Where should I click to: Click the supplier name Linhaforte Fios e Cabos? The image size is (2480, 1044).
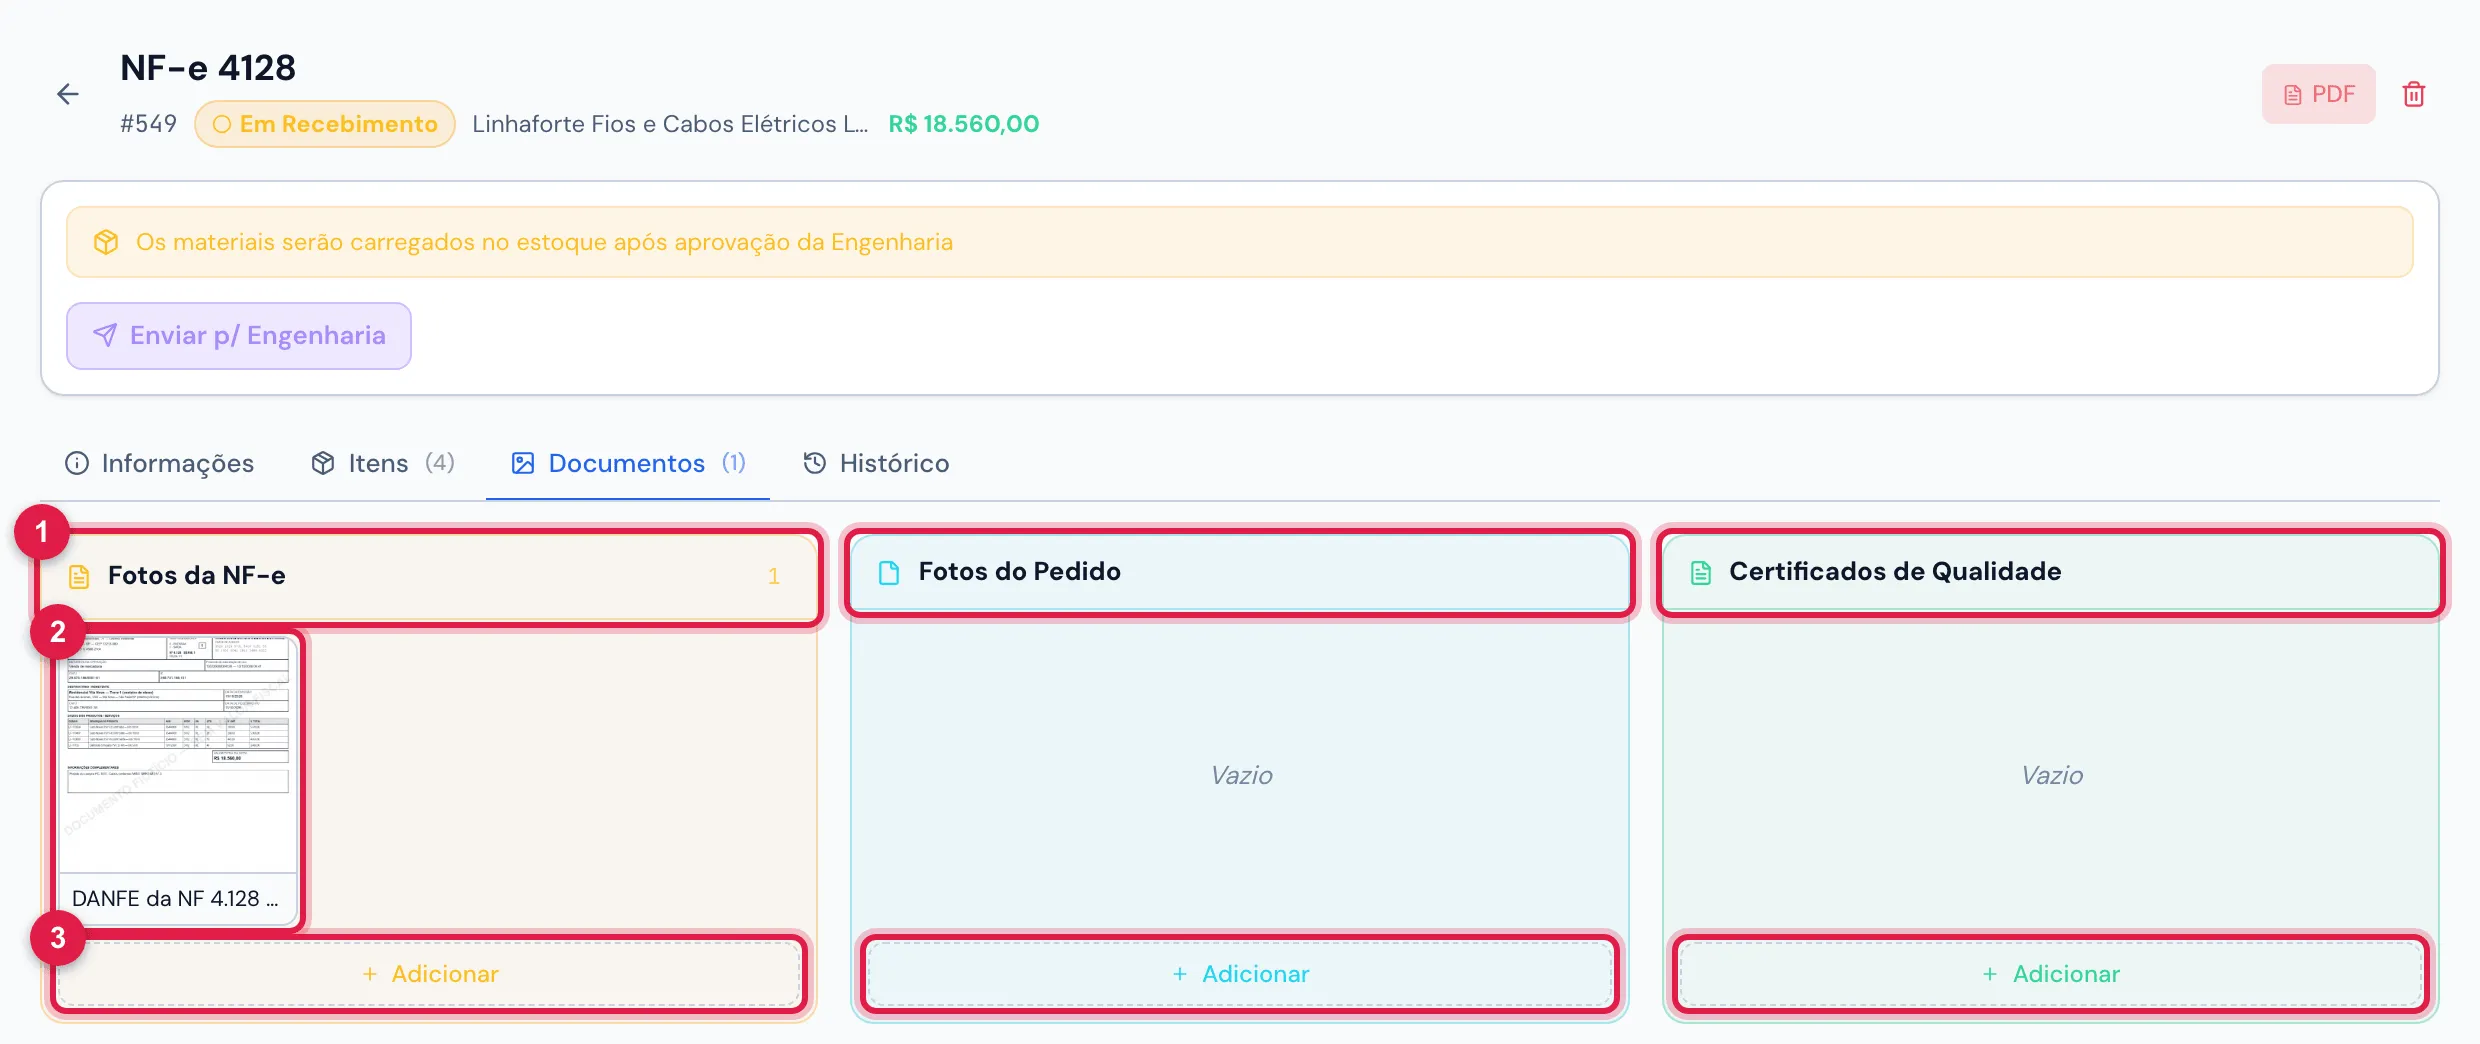click(670, 124)
